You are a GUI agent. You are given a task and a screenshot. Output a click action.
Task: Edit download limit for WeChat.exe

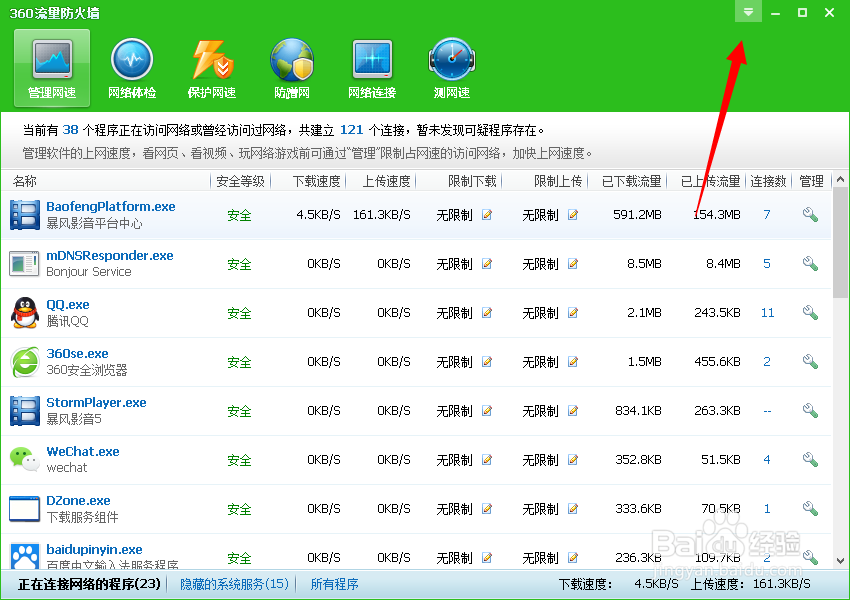pos(487,460)
